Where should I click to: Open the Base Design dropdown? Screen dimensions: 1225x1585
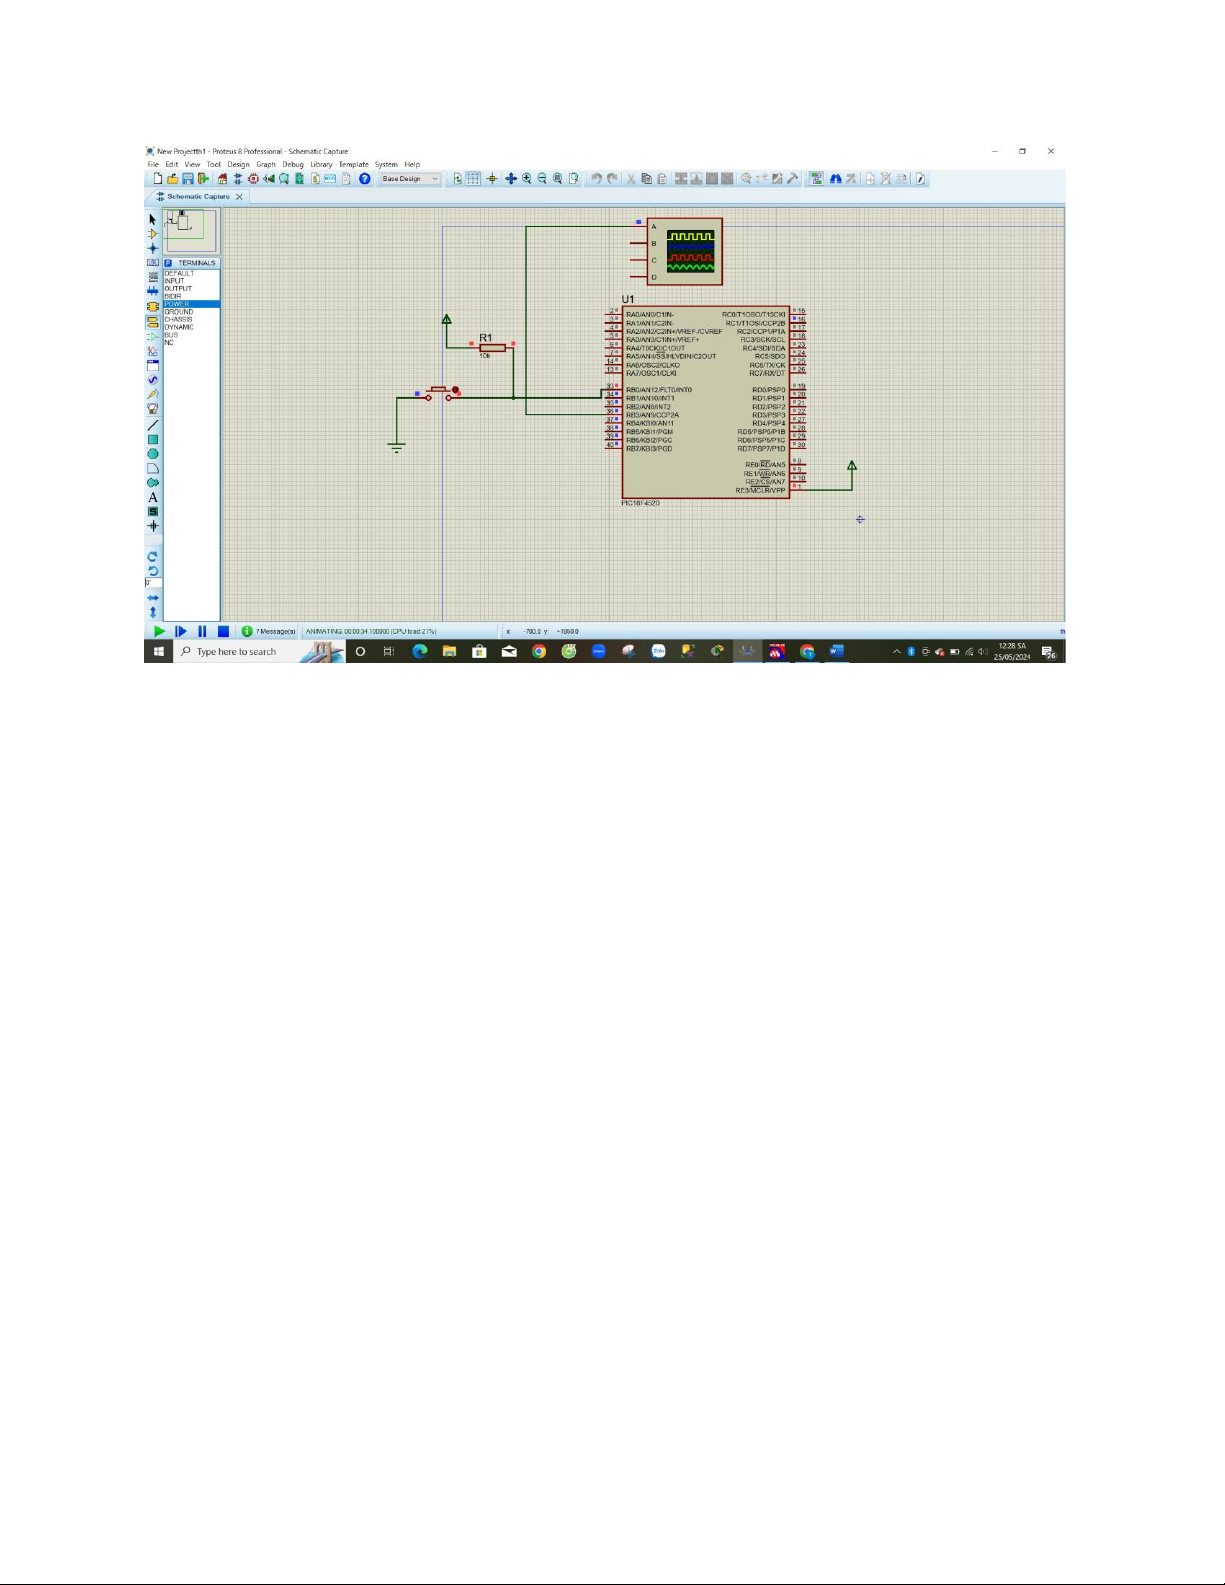[x=410, y=179]
